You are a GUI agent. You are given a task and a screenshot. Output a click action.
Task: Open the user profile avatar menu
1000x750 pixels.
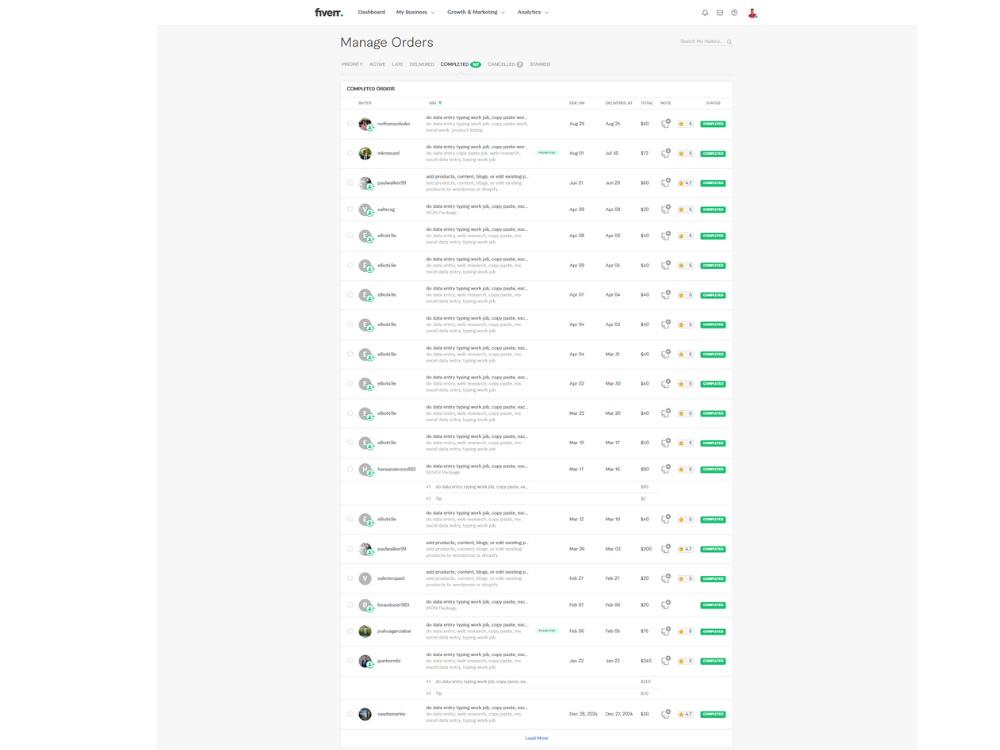[x=753, y=13]
